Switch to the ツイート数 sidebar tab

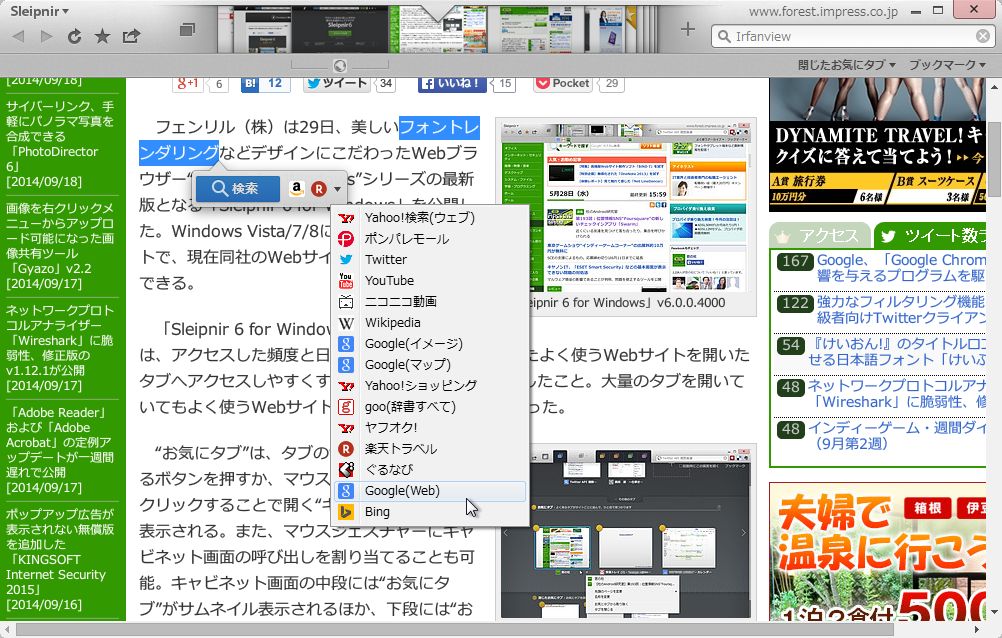[x=929, y=237]
